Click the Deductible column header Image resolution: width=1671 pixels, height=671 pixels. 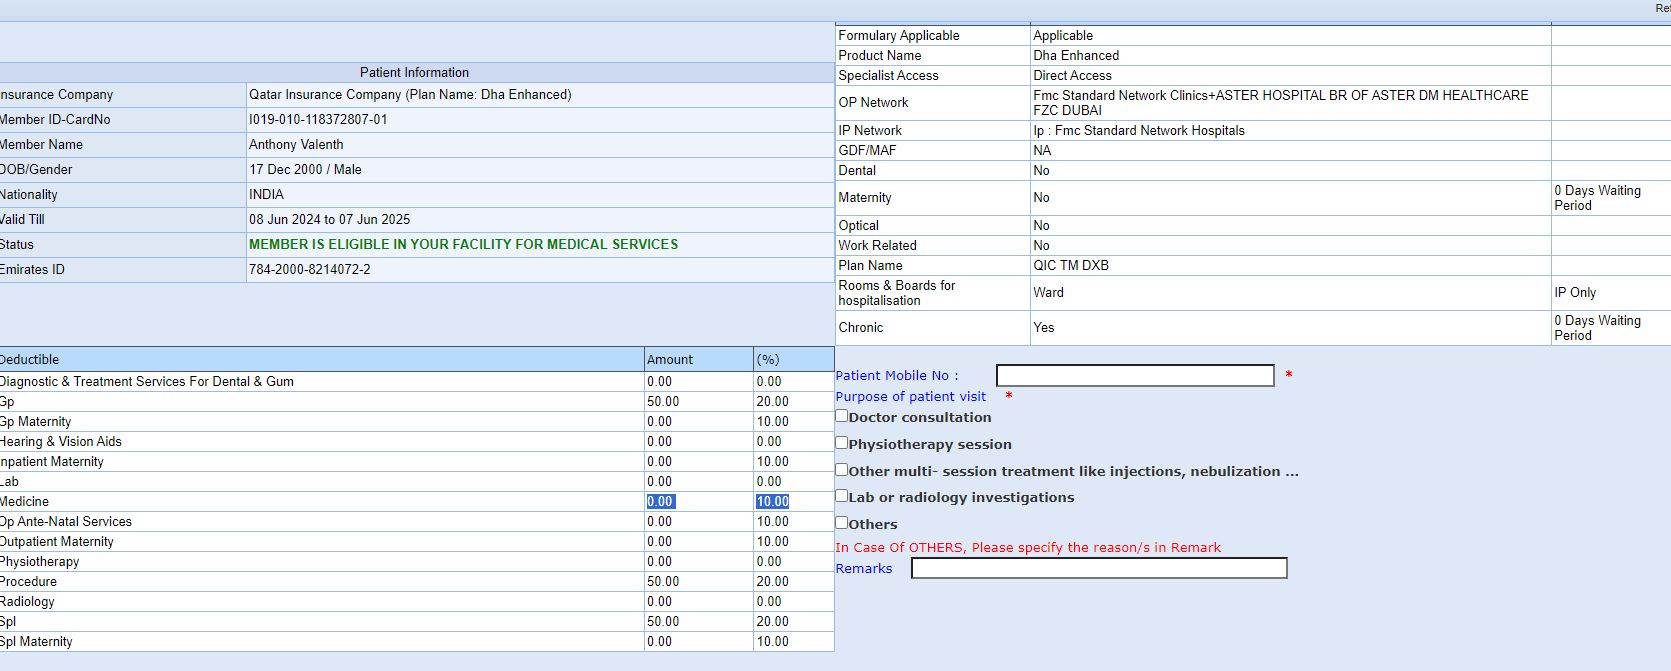30,360
